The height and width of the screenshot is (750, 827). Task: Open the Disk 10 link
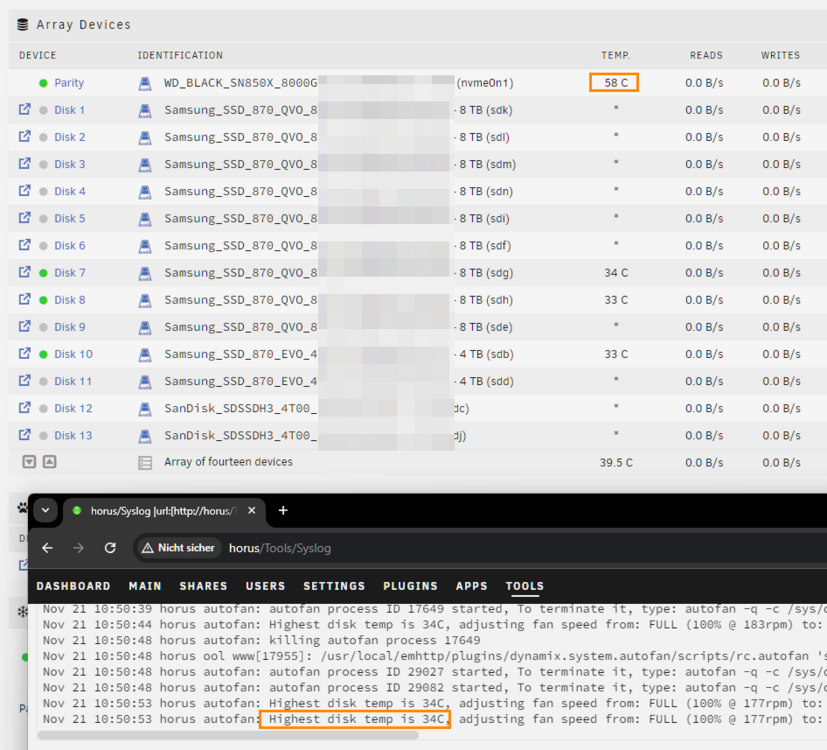[x=73, y=354]
